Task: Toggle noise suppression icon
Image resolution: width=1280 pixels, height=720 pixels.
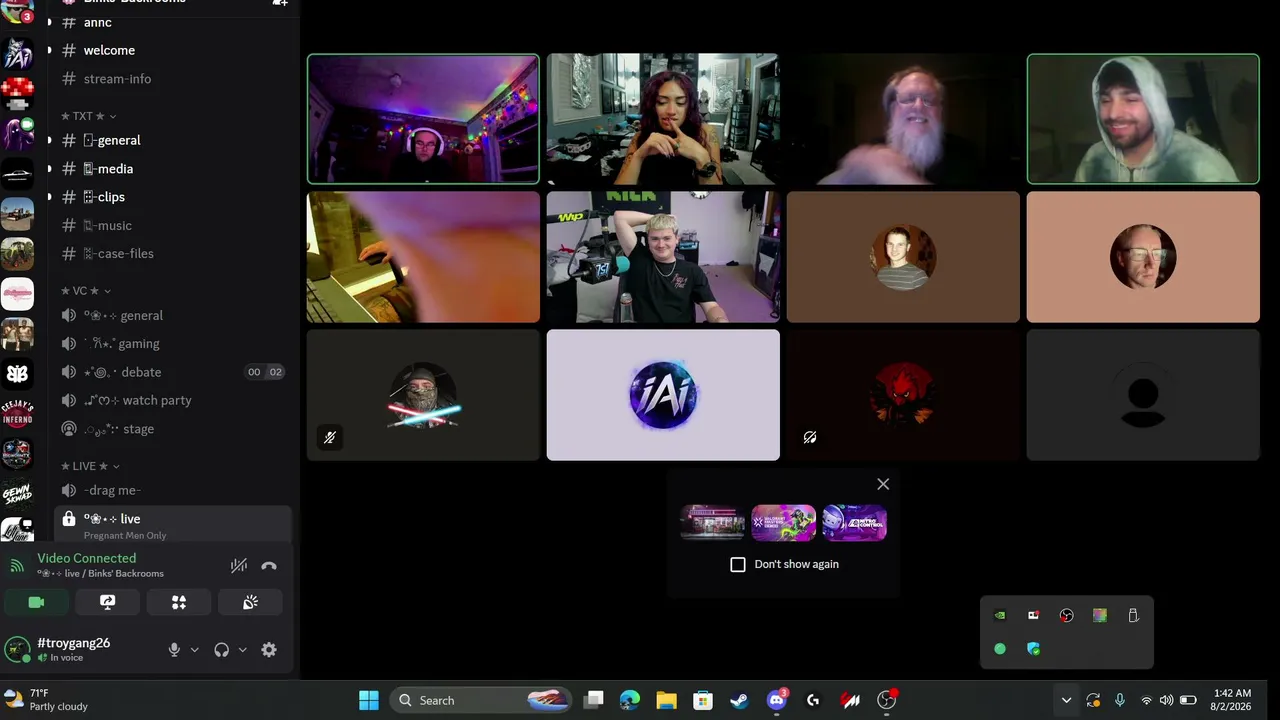Action: pos(239,566)
